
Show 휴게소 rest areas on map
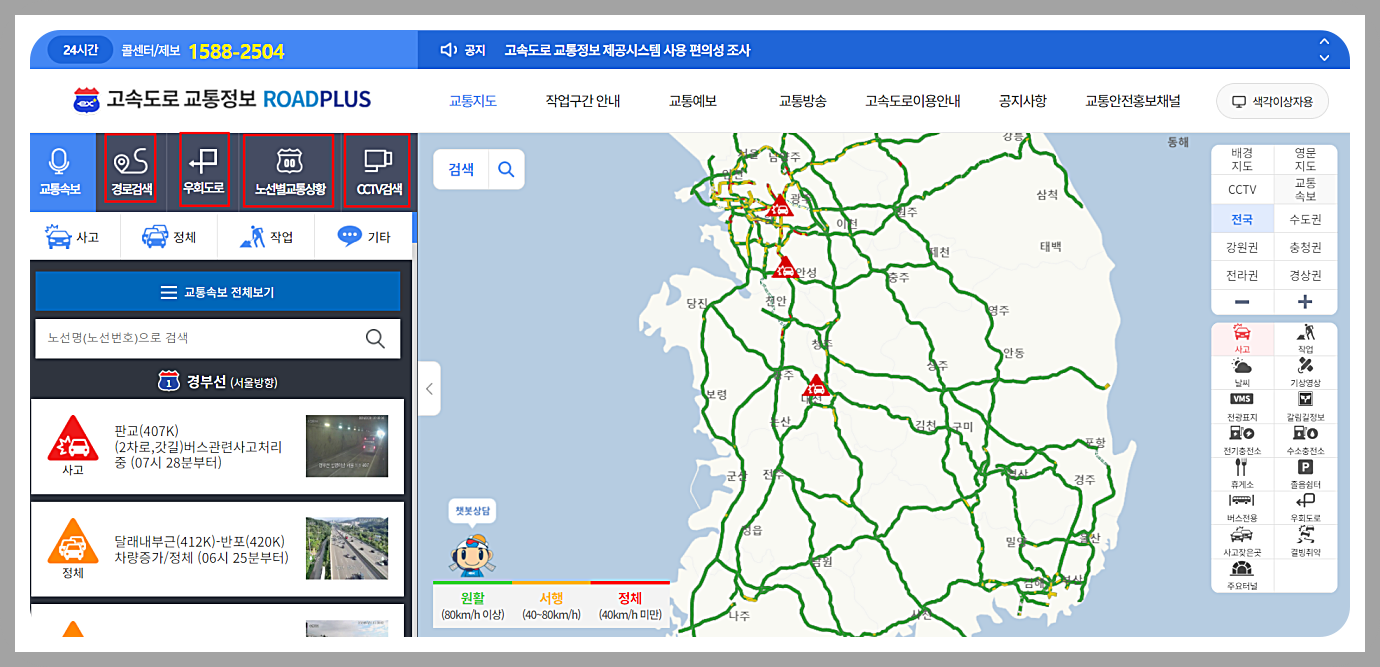point(1242,474)
